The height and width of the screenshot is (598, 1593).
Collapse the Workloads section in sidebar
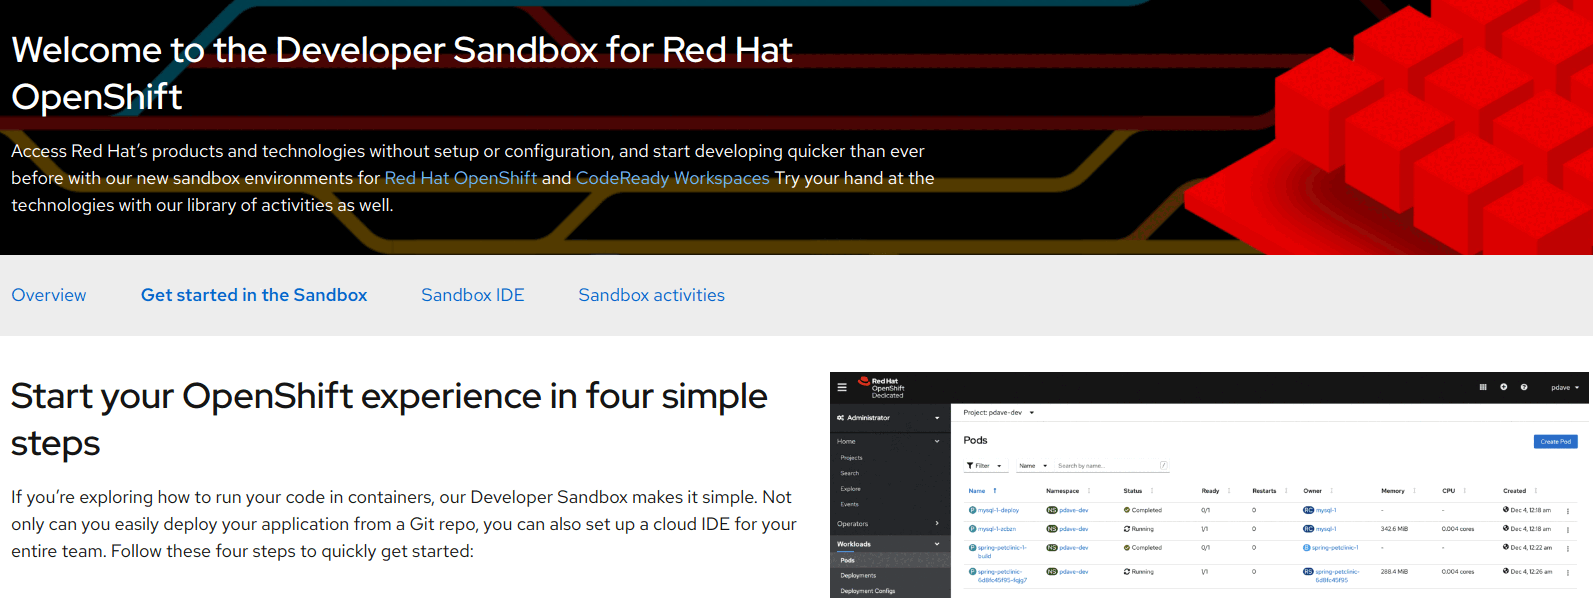coord(889,544)
